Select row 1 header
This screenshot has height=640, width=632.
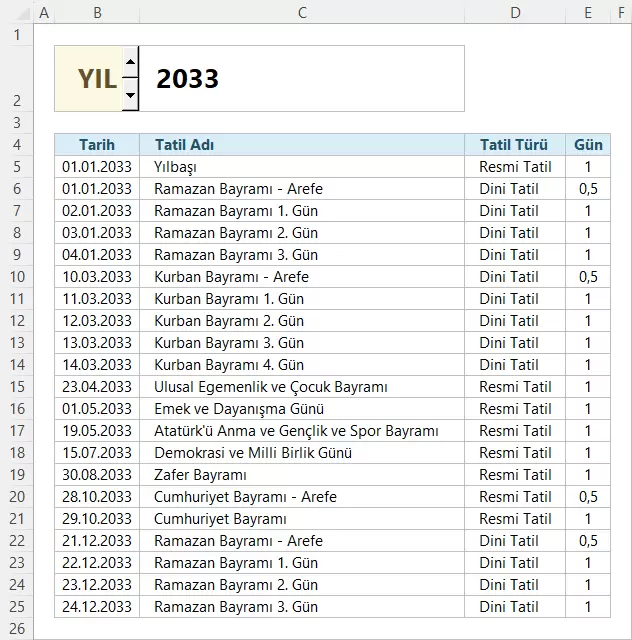pos(17,35)
